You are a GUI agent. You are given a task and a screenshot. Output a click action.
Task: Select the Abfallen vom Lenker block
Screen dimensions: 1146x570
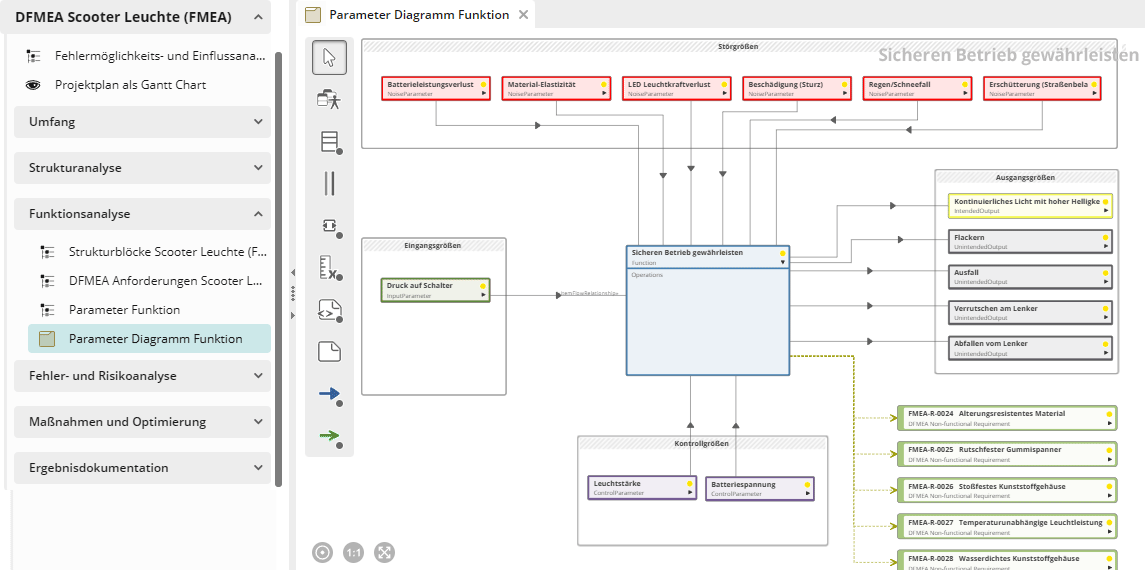(1031, 347)
